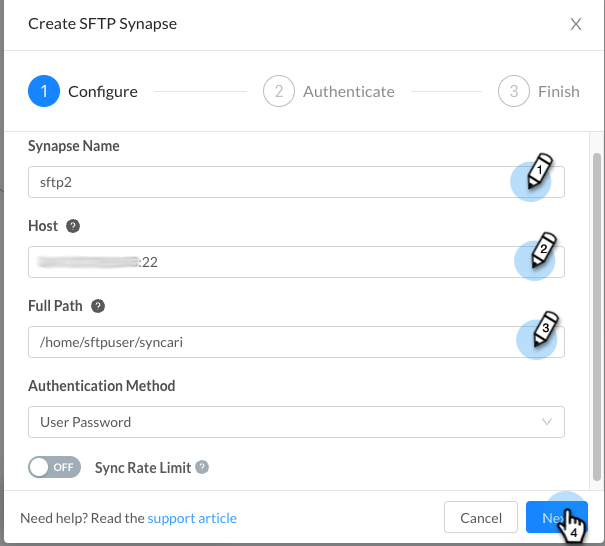Click the Full Path help icon
Viewport: 605px width, 546px height.
98,306
